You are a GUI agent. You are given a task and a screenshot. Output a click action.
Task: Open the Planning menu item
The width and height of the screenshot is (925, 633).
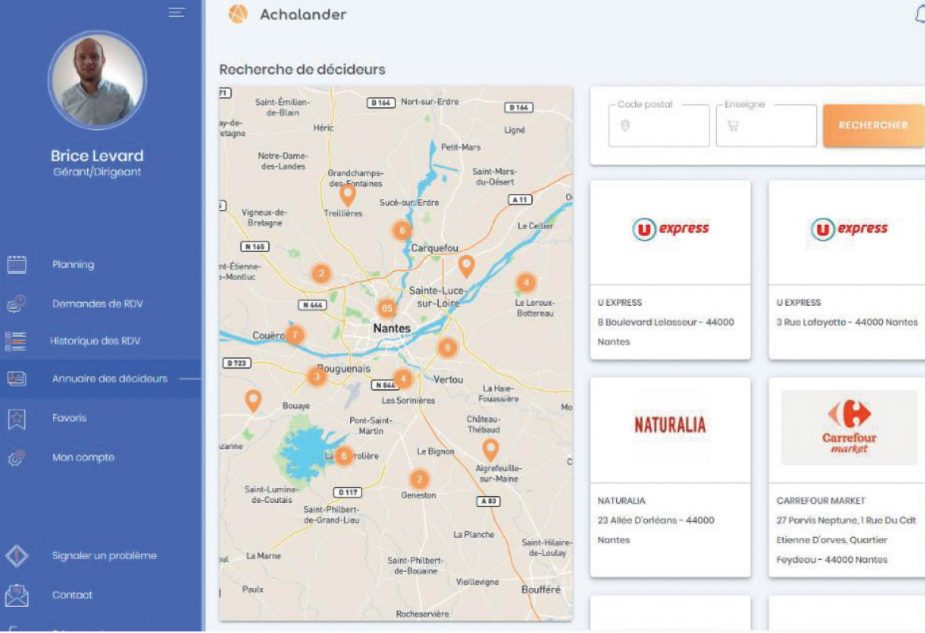[73, 264]
